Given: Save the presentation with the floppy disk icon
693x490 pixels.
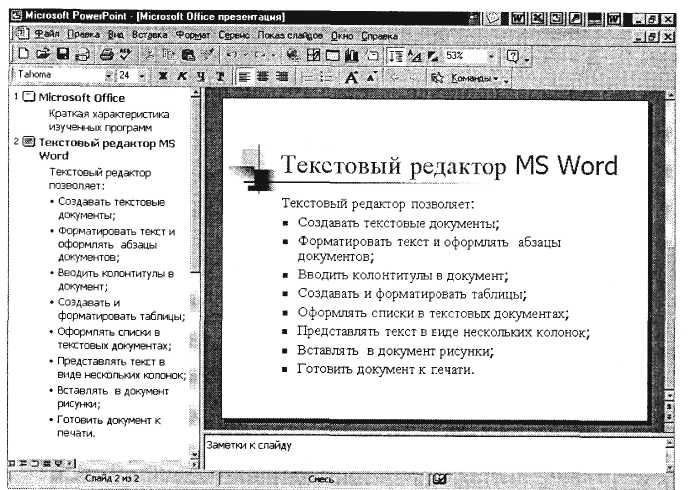Looking at the screenshot, I should (63, 55).
